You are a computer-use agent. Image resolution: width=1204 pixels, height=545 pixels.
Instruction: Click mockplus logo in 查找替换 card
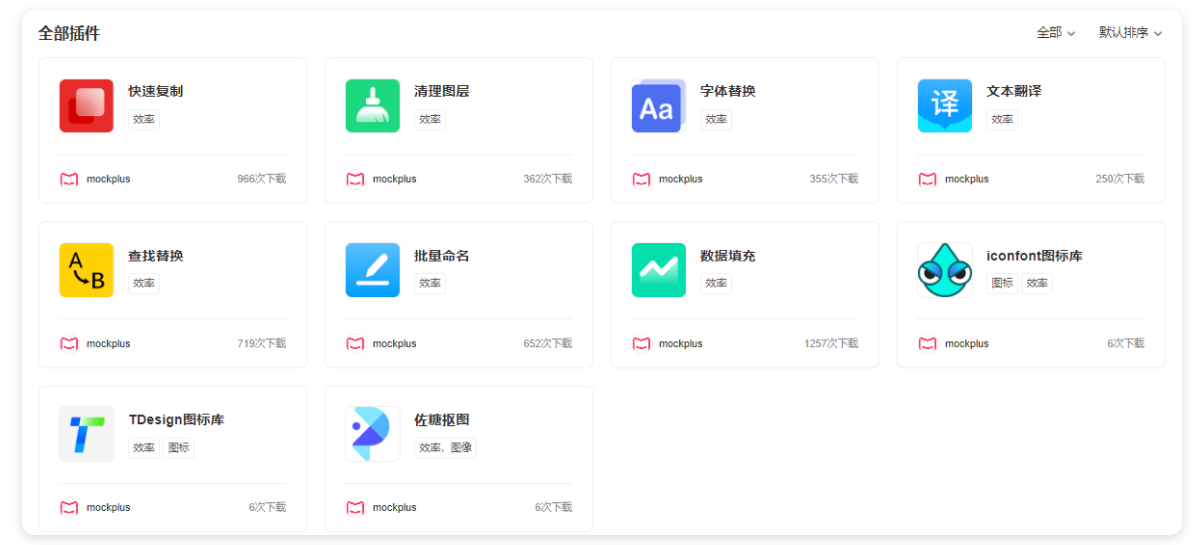[x=69, y=343]
